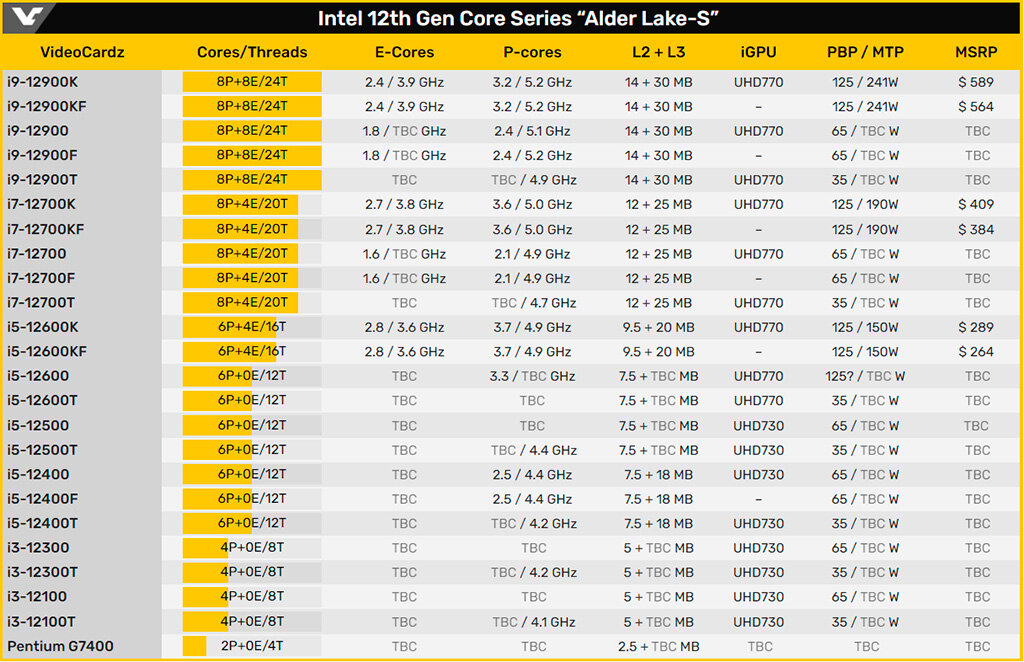Viewport: 1024px width, 662px height.
Task: Click the 9.5 + 20 MB cell for i5-12600K
Action: pyautogui.click(x=658, y=327)
